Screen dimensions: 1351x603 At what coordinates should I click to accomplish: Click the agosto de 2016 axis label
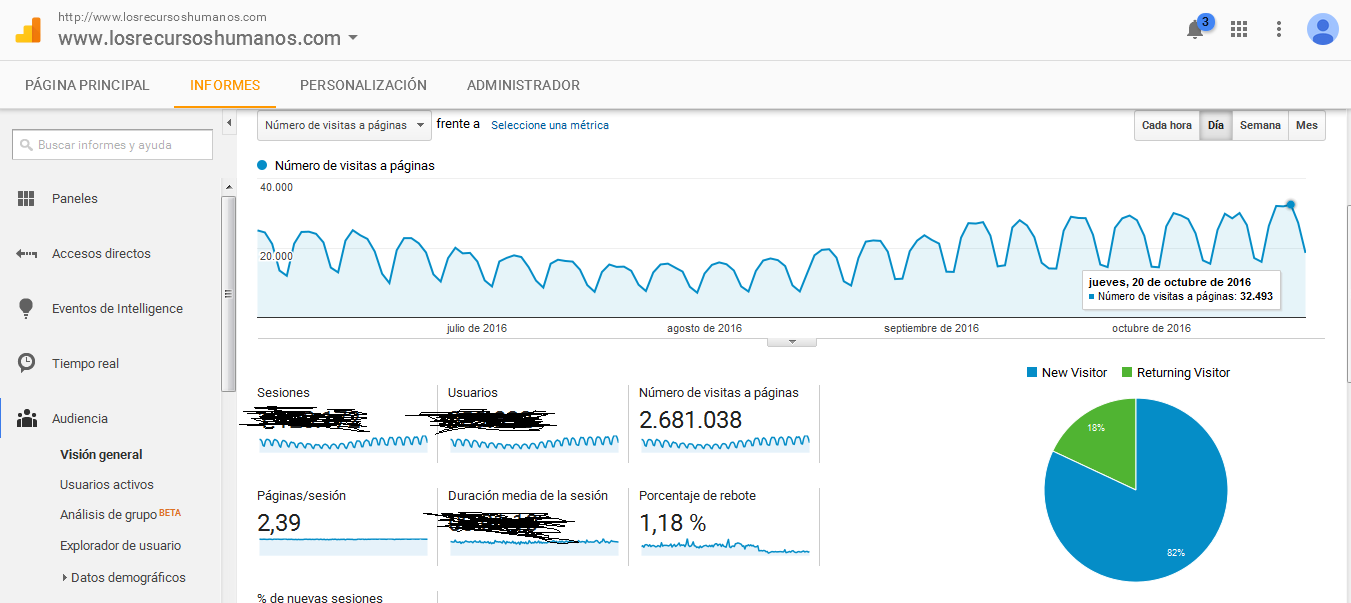(x=704, y=328)
